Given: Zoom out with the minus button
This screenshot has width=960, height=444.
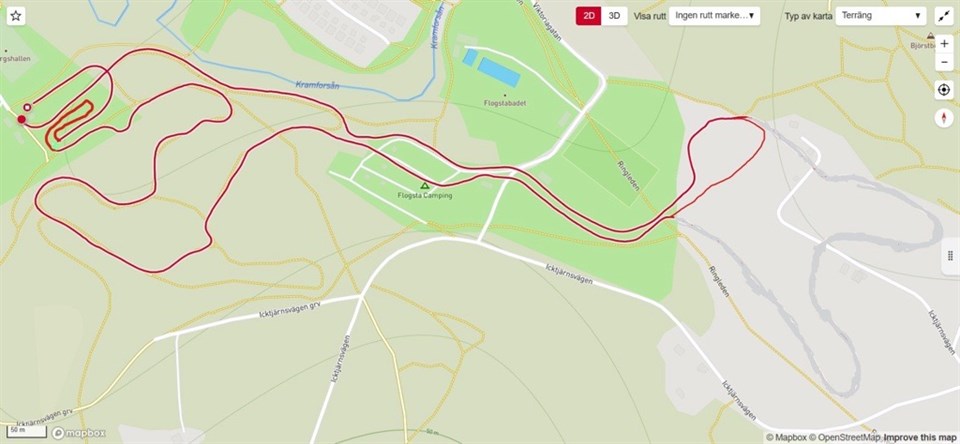Looking at the screenshot, I should [943, 62].
